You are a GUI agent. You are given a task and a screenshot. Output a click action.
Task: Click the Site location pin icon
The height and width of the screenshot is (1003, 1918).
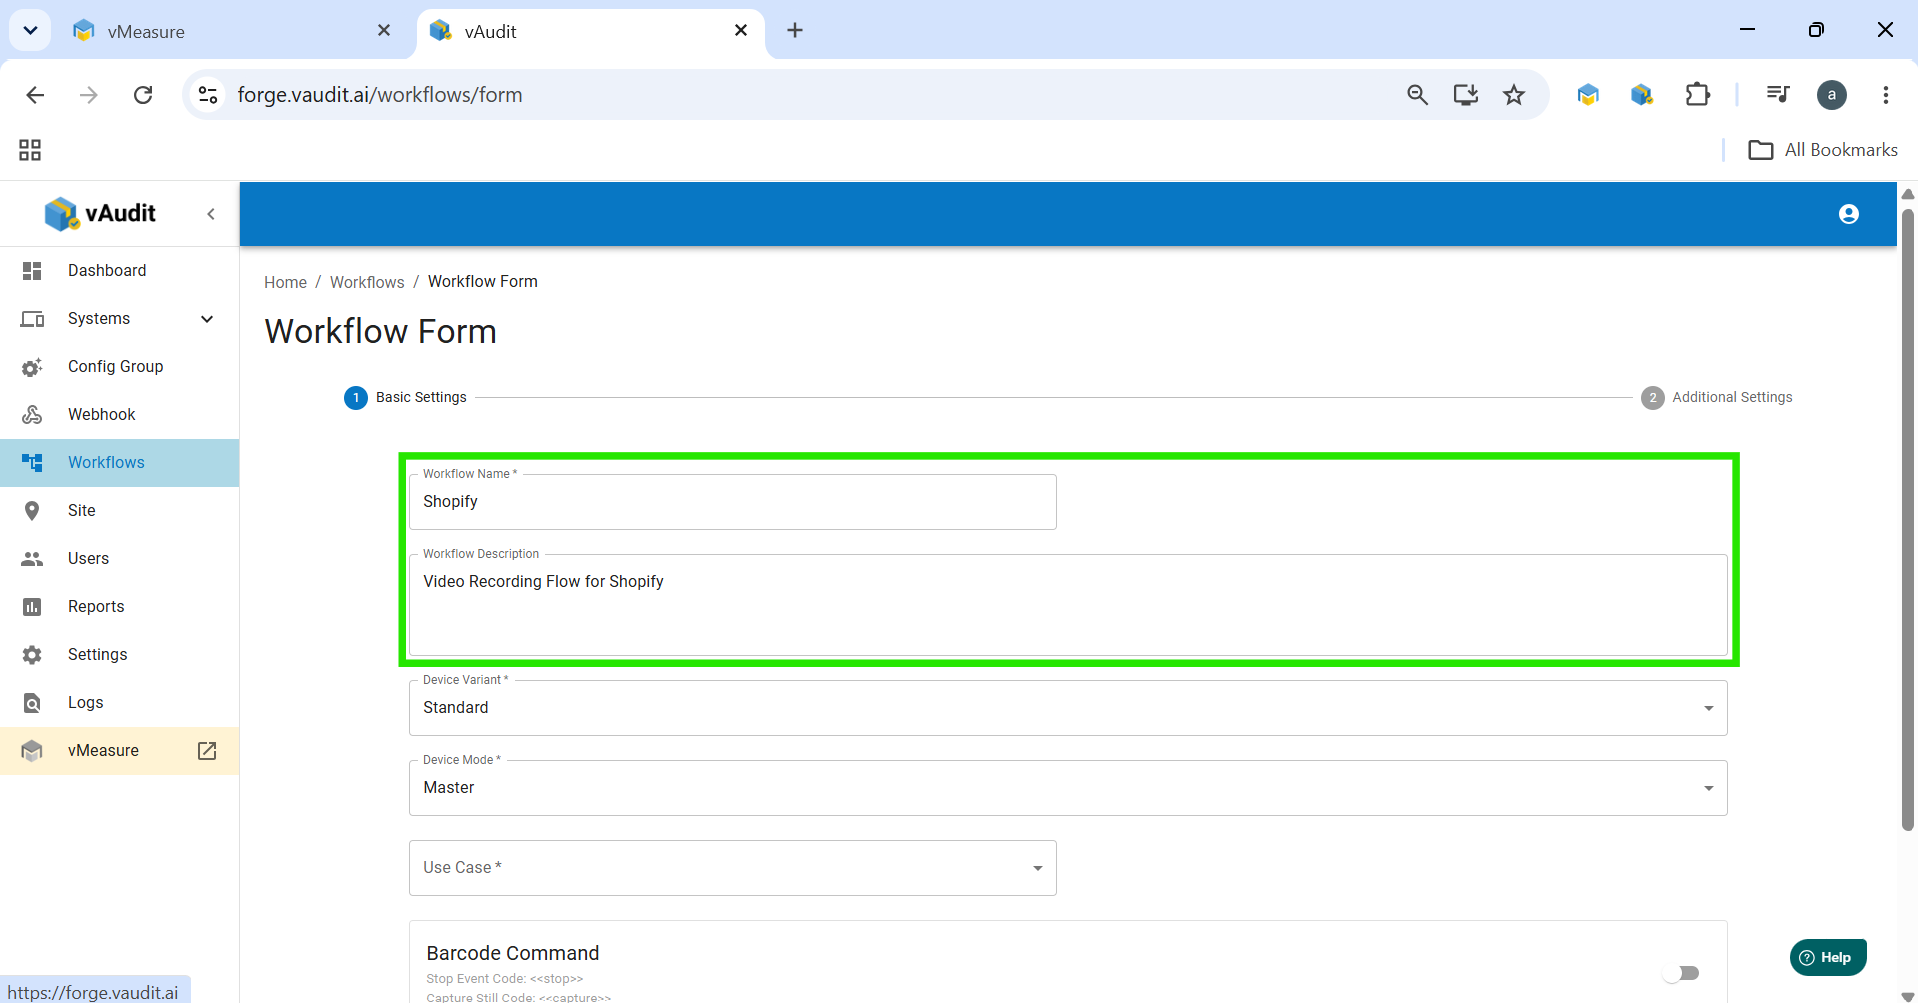pyautogui.click(x=32, y=511)
